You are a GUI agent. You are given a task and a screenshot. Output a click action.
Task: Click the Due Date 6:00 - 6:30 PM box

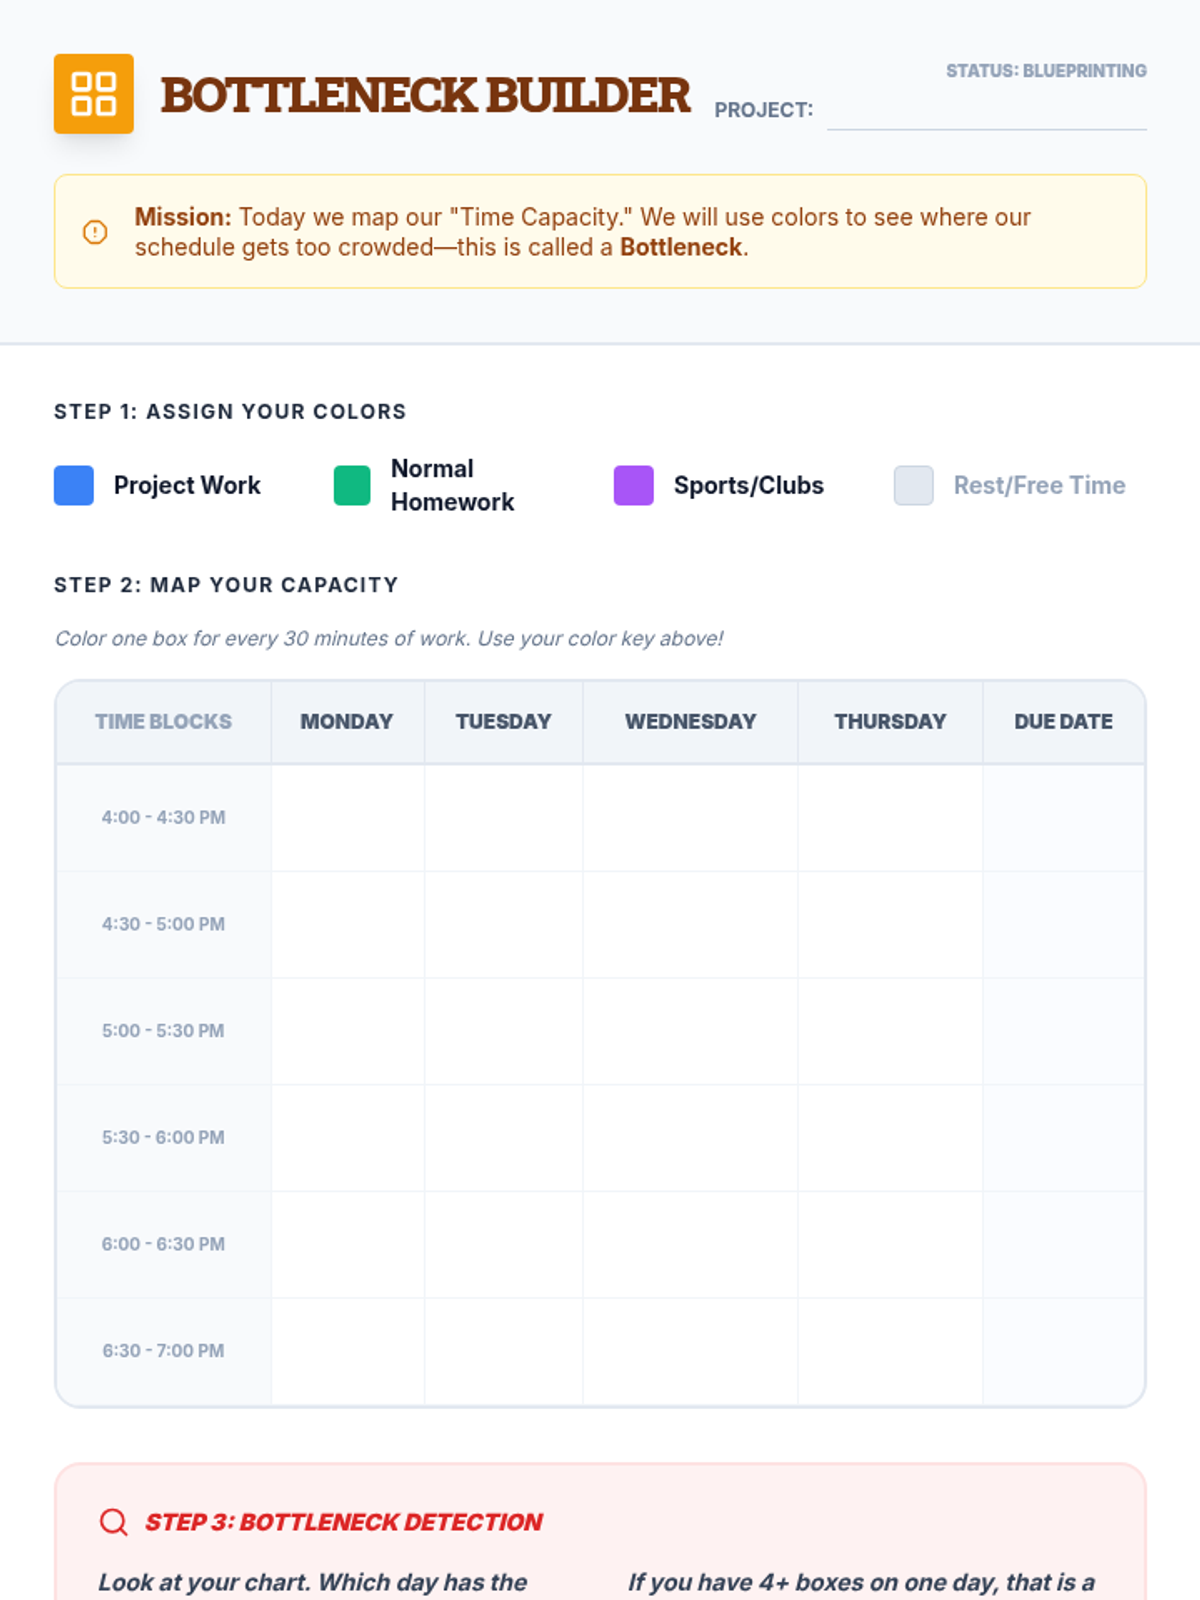pyautogui.click(x=1064, y=1245)
